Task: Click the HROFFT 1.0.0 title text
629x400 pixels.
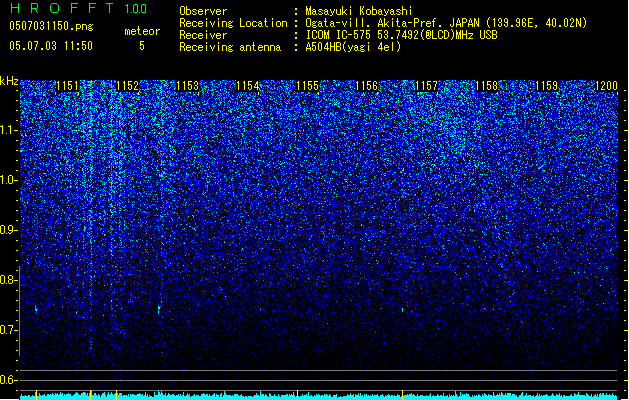Action: [x=79, y=8]
